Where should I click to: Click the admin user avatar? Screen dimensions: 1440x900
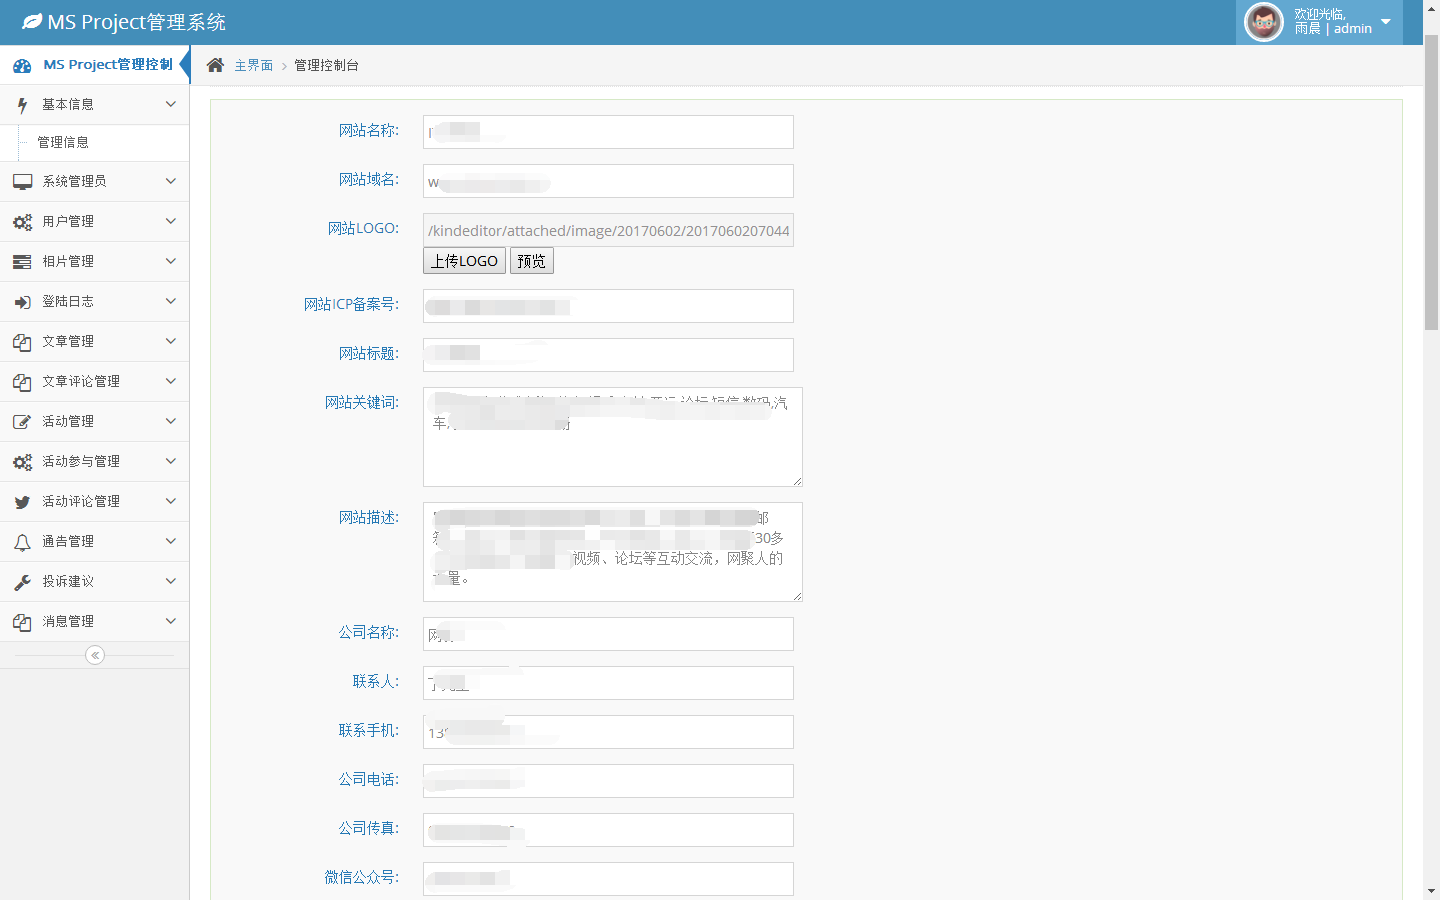pyautogui.click(x=1263, y=22)
